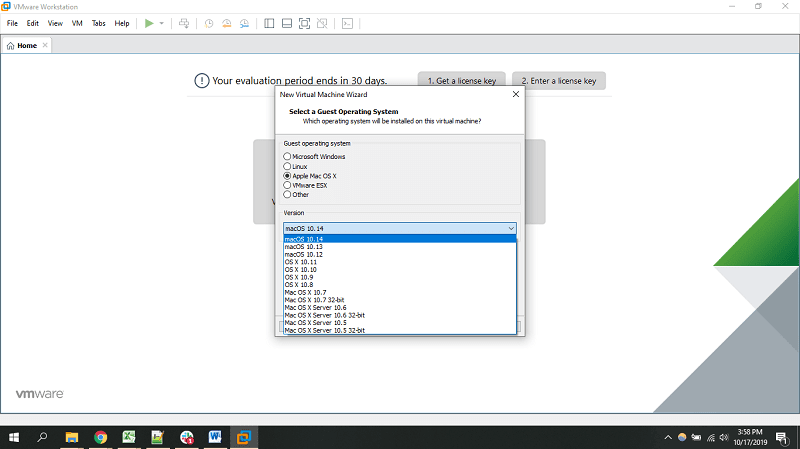Choose macOS 10.12 in version list
This screenshot has width=800, height=449.
coord(400,254)
